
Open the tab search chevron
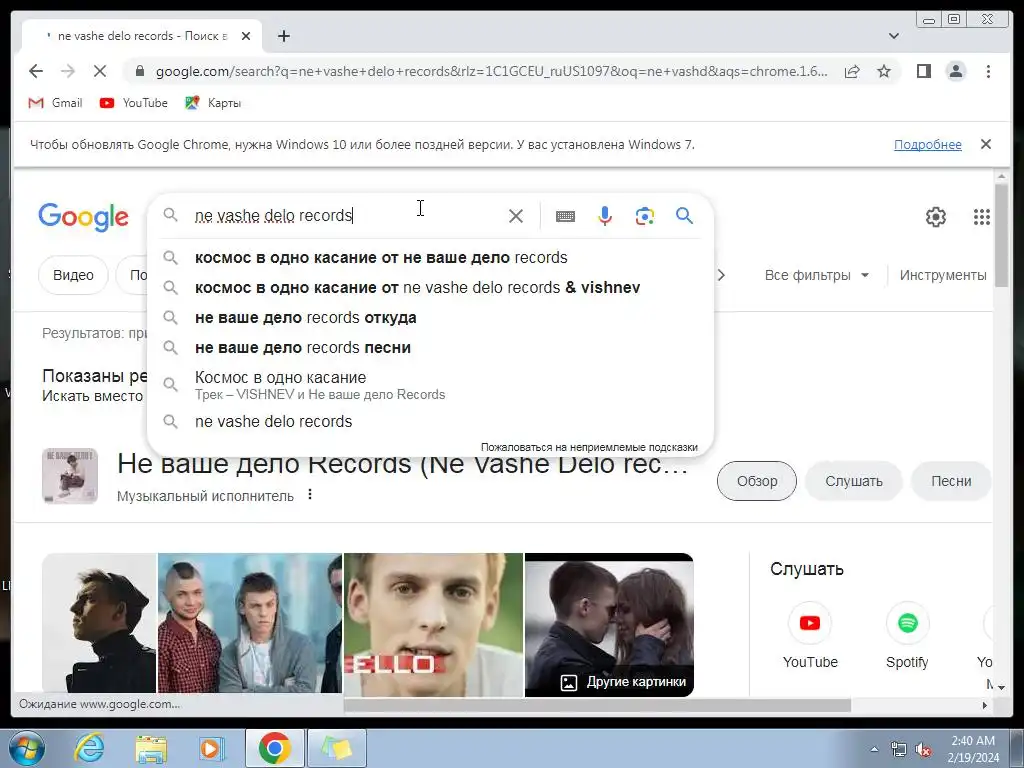(x=894, y=36)
